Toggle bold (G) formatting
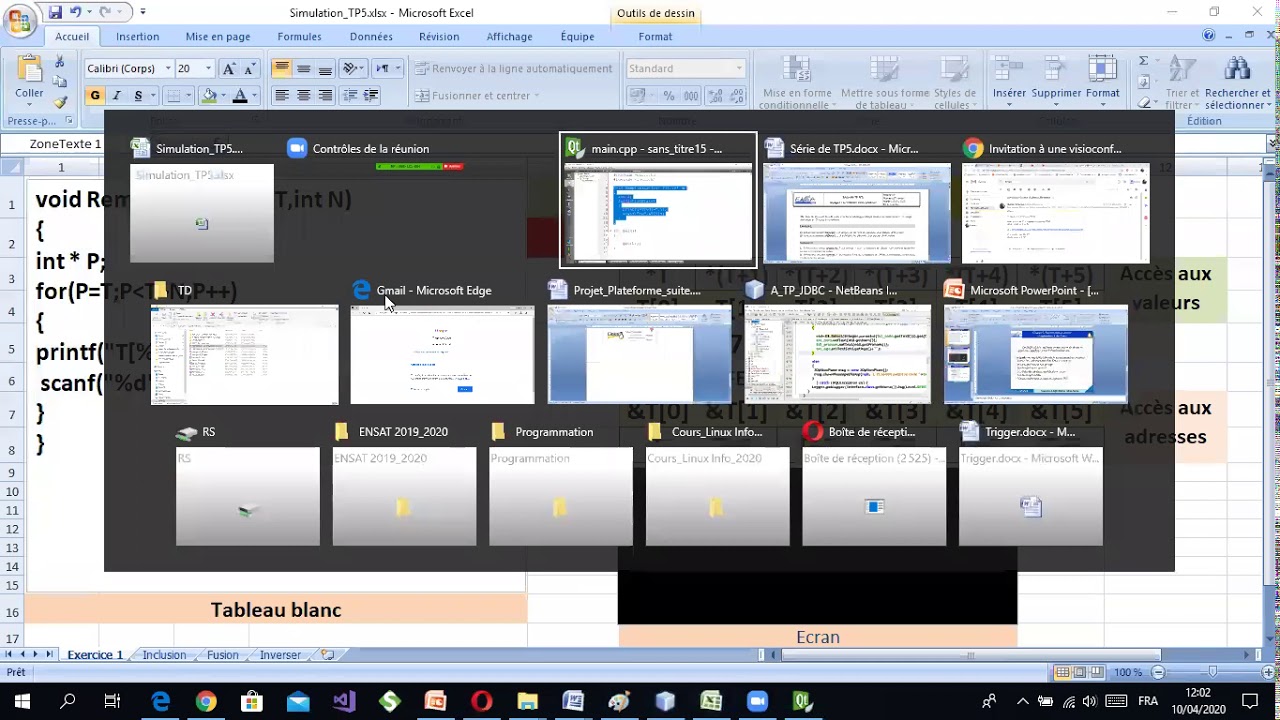Screen dimensions: 1280x720 pos(95,96)
